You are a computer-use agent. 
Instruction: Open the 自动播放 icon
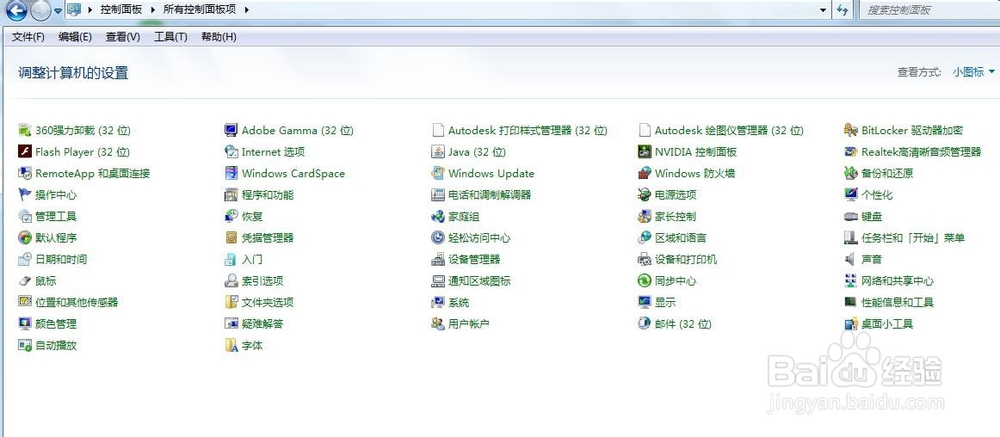[x=25, y=345]
